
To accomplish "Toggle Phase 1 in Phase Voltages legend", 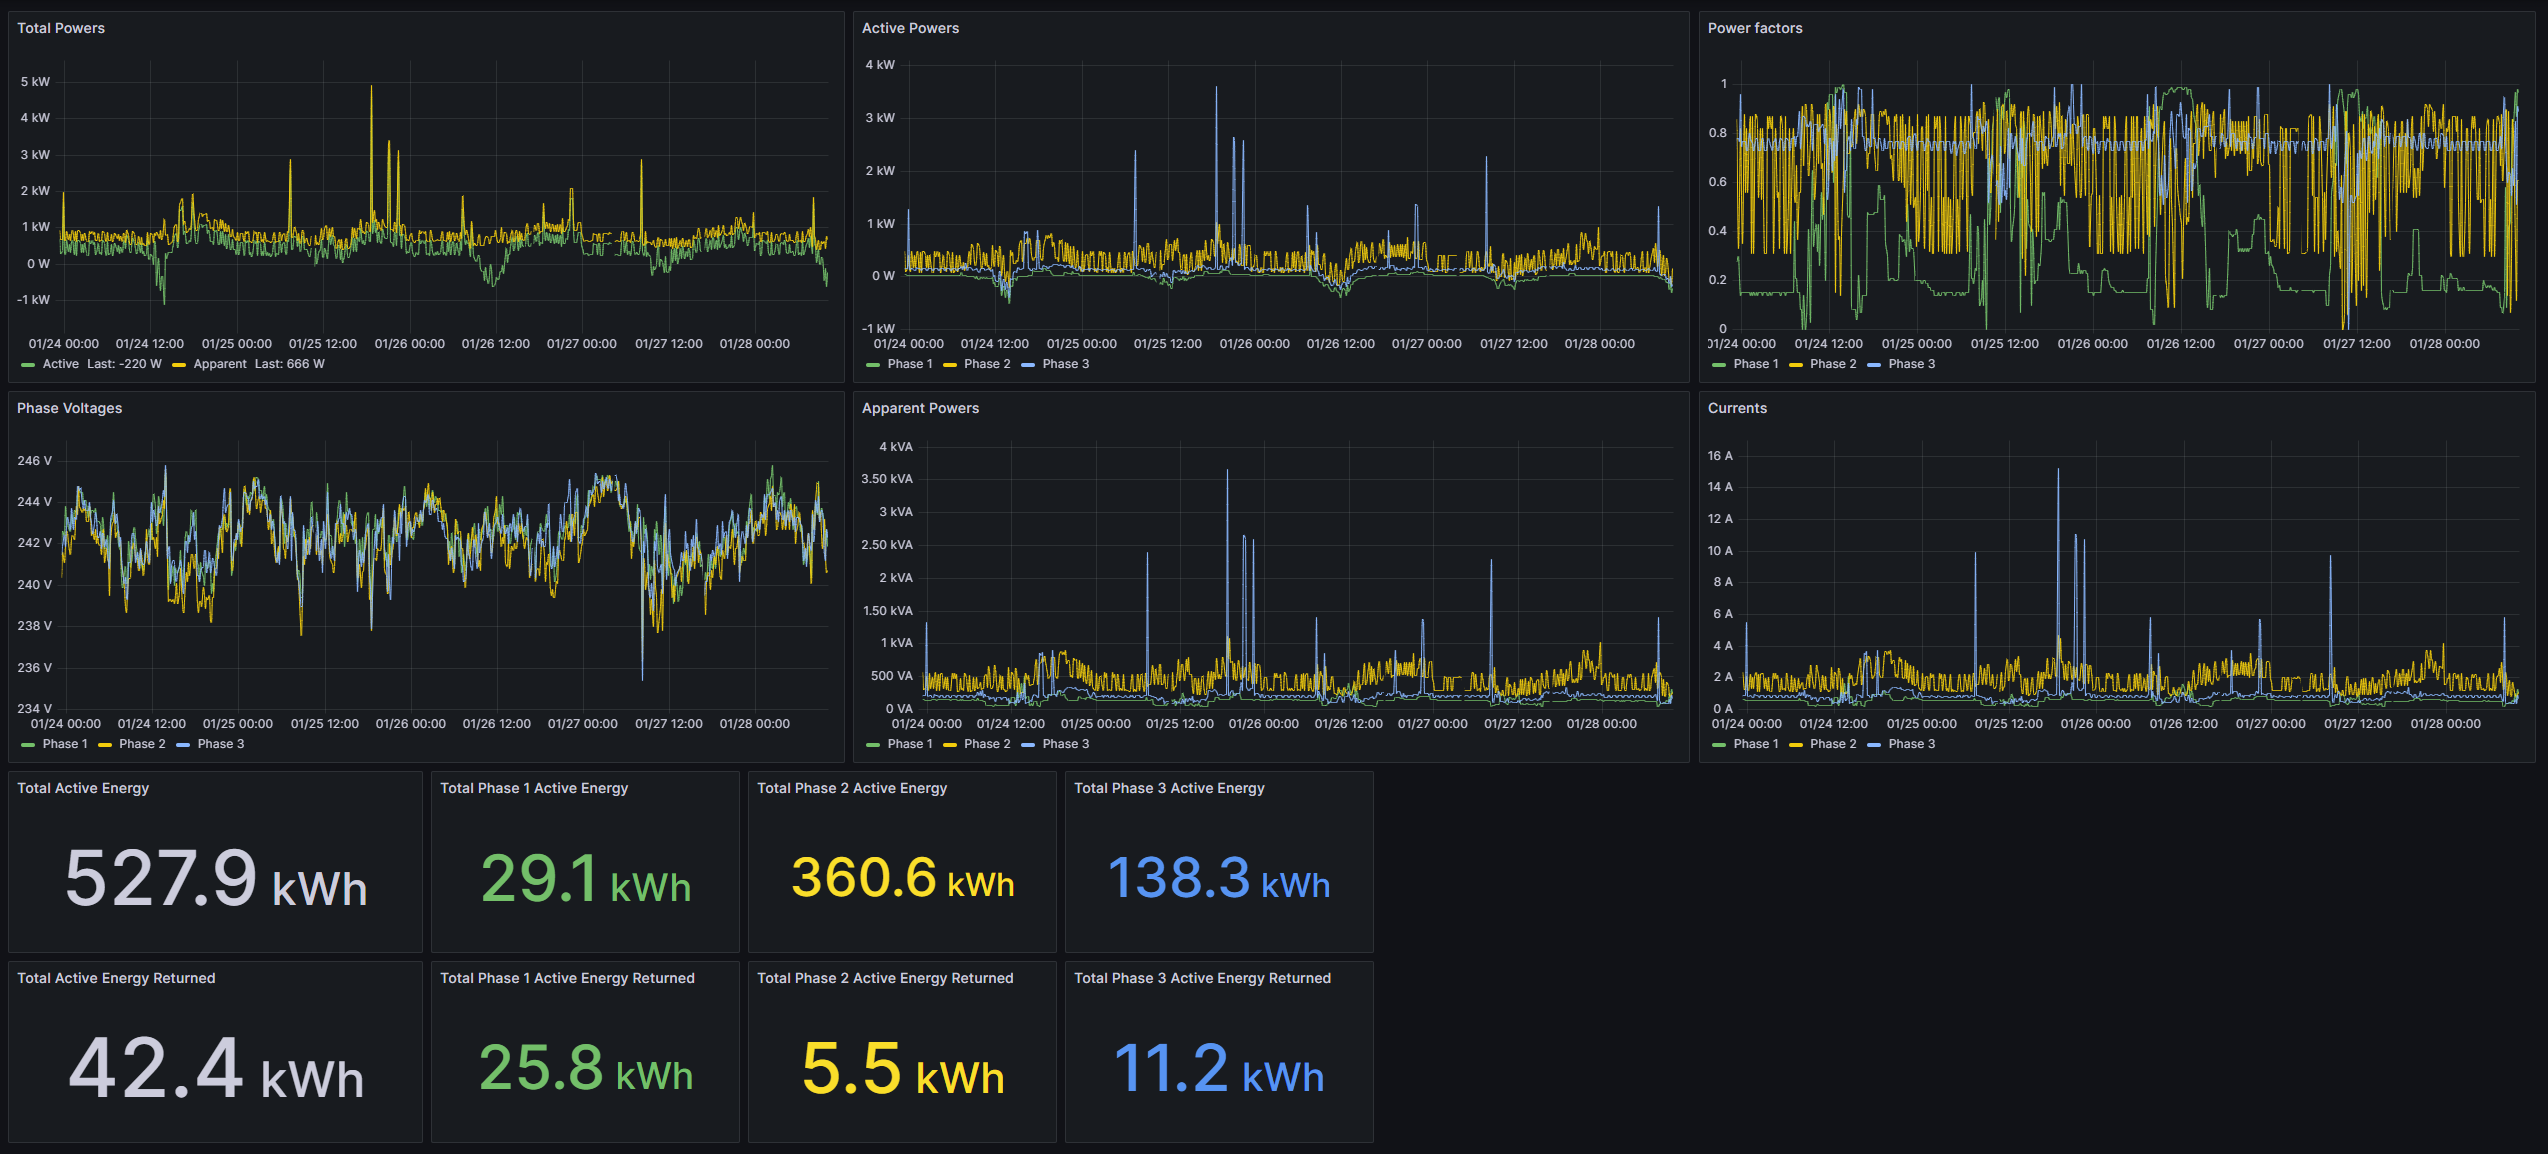I will click(65, 744).
